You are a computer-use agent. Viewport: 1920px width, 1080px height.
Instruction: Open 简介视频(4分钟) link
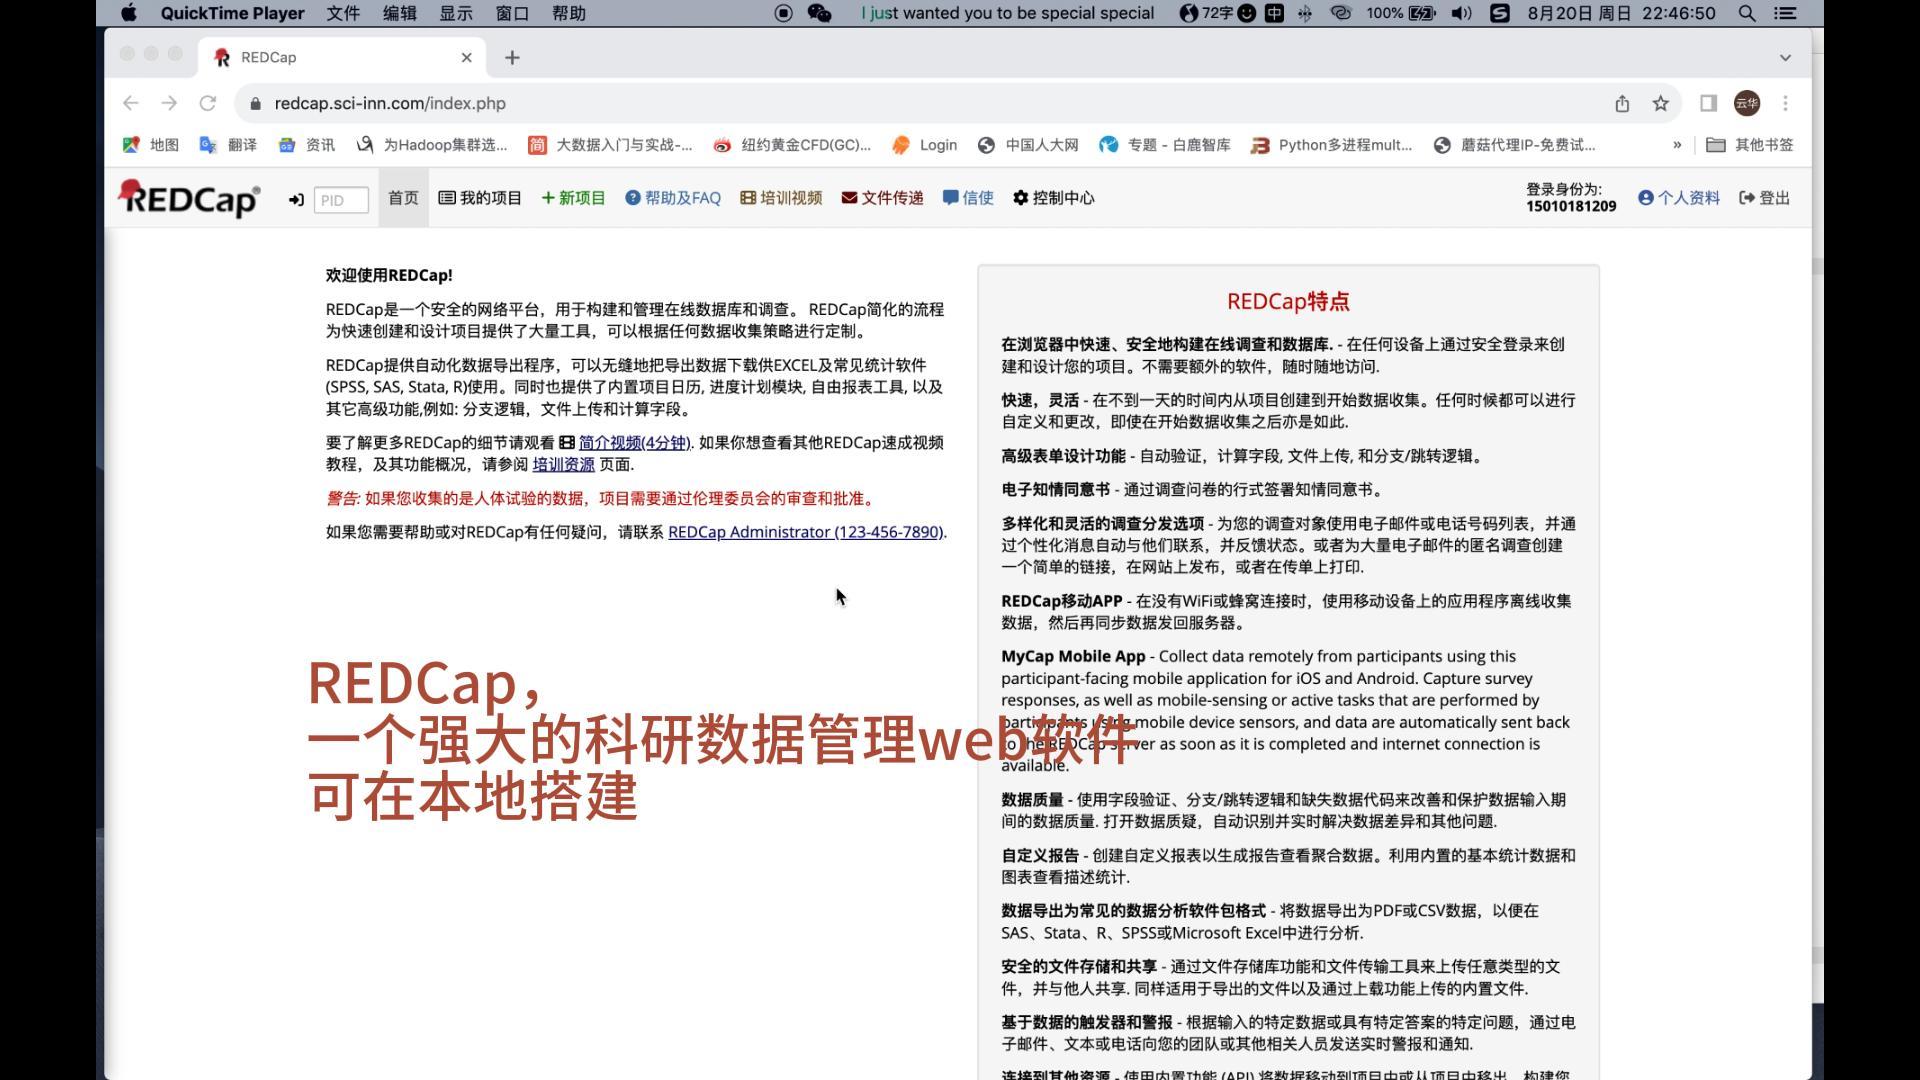tap(634, 443)
